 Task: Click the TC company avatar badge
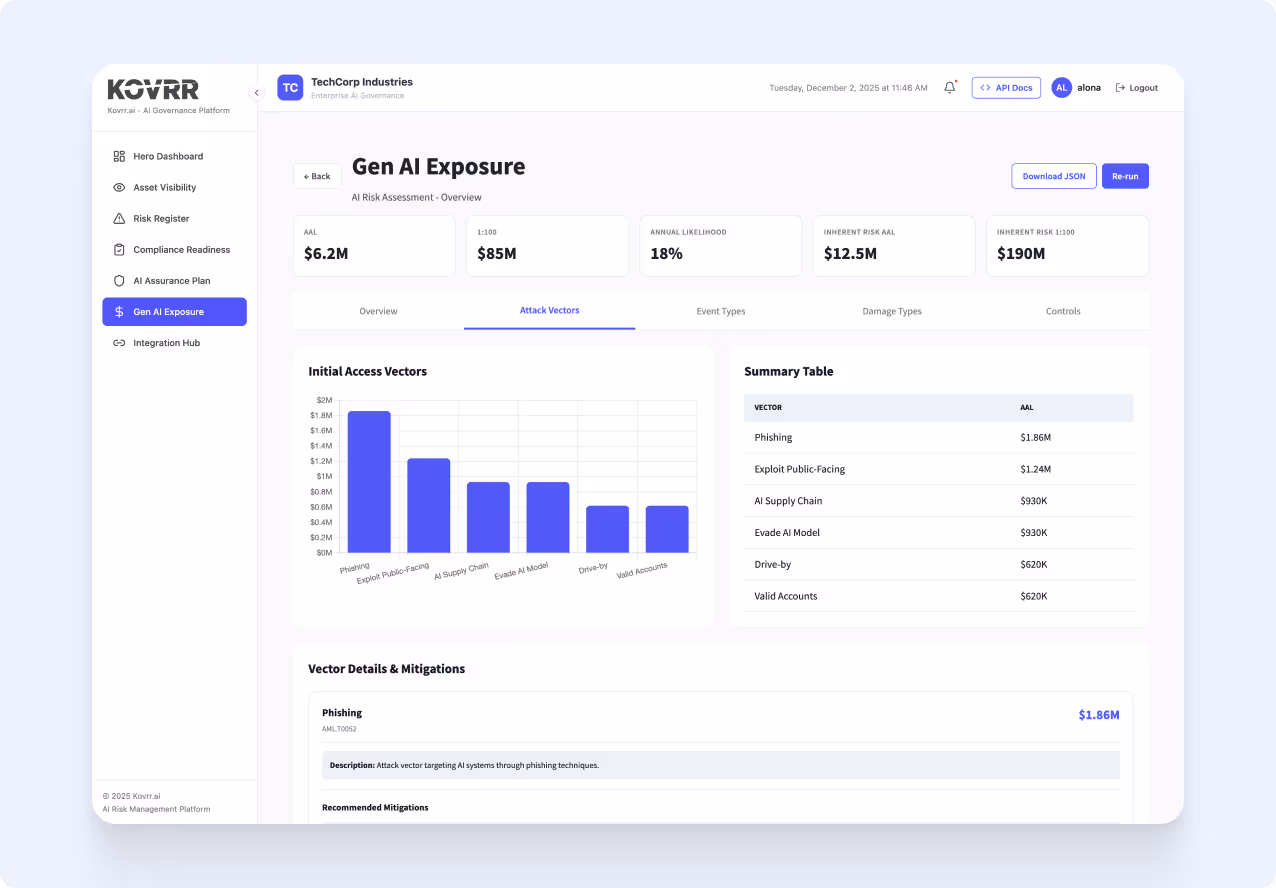(290, 87)
